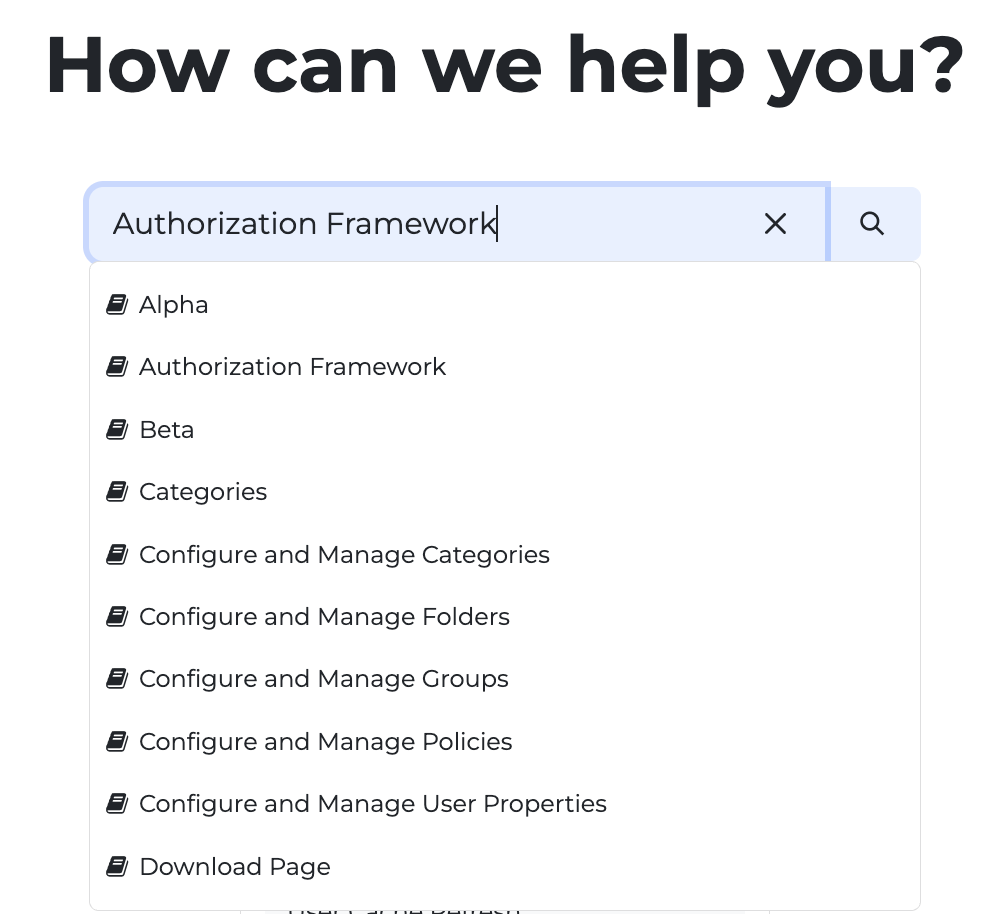The image size is (990, 914).
Task: Click the book icon next to Categories
Action: click(117, 492)
